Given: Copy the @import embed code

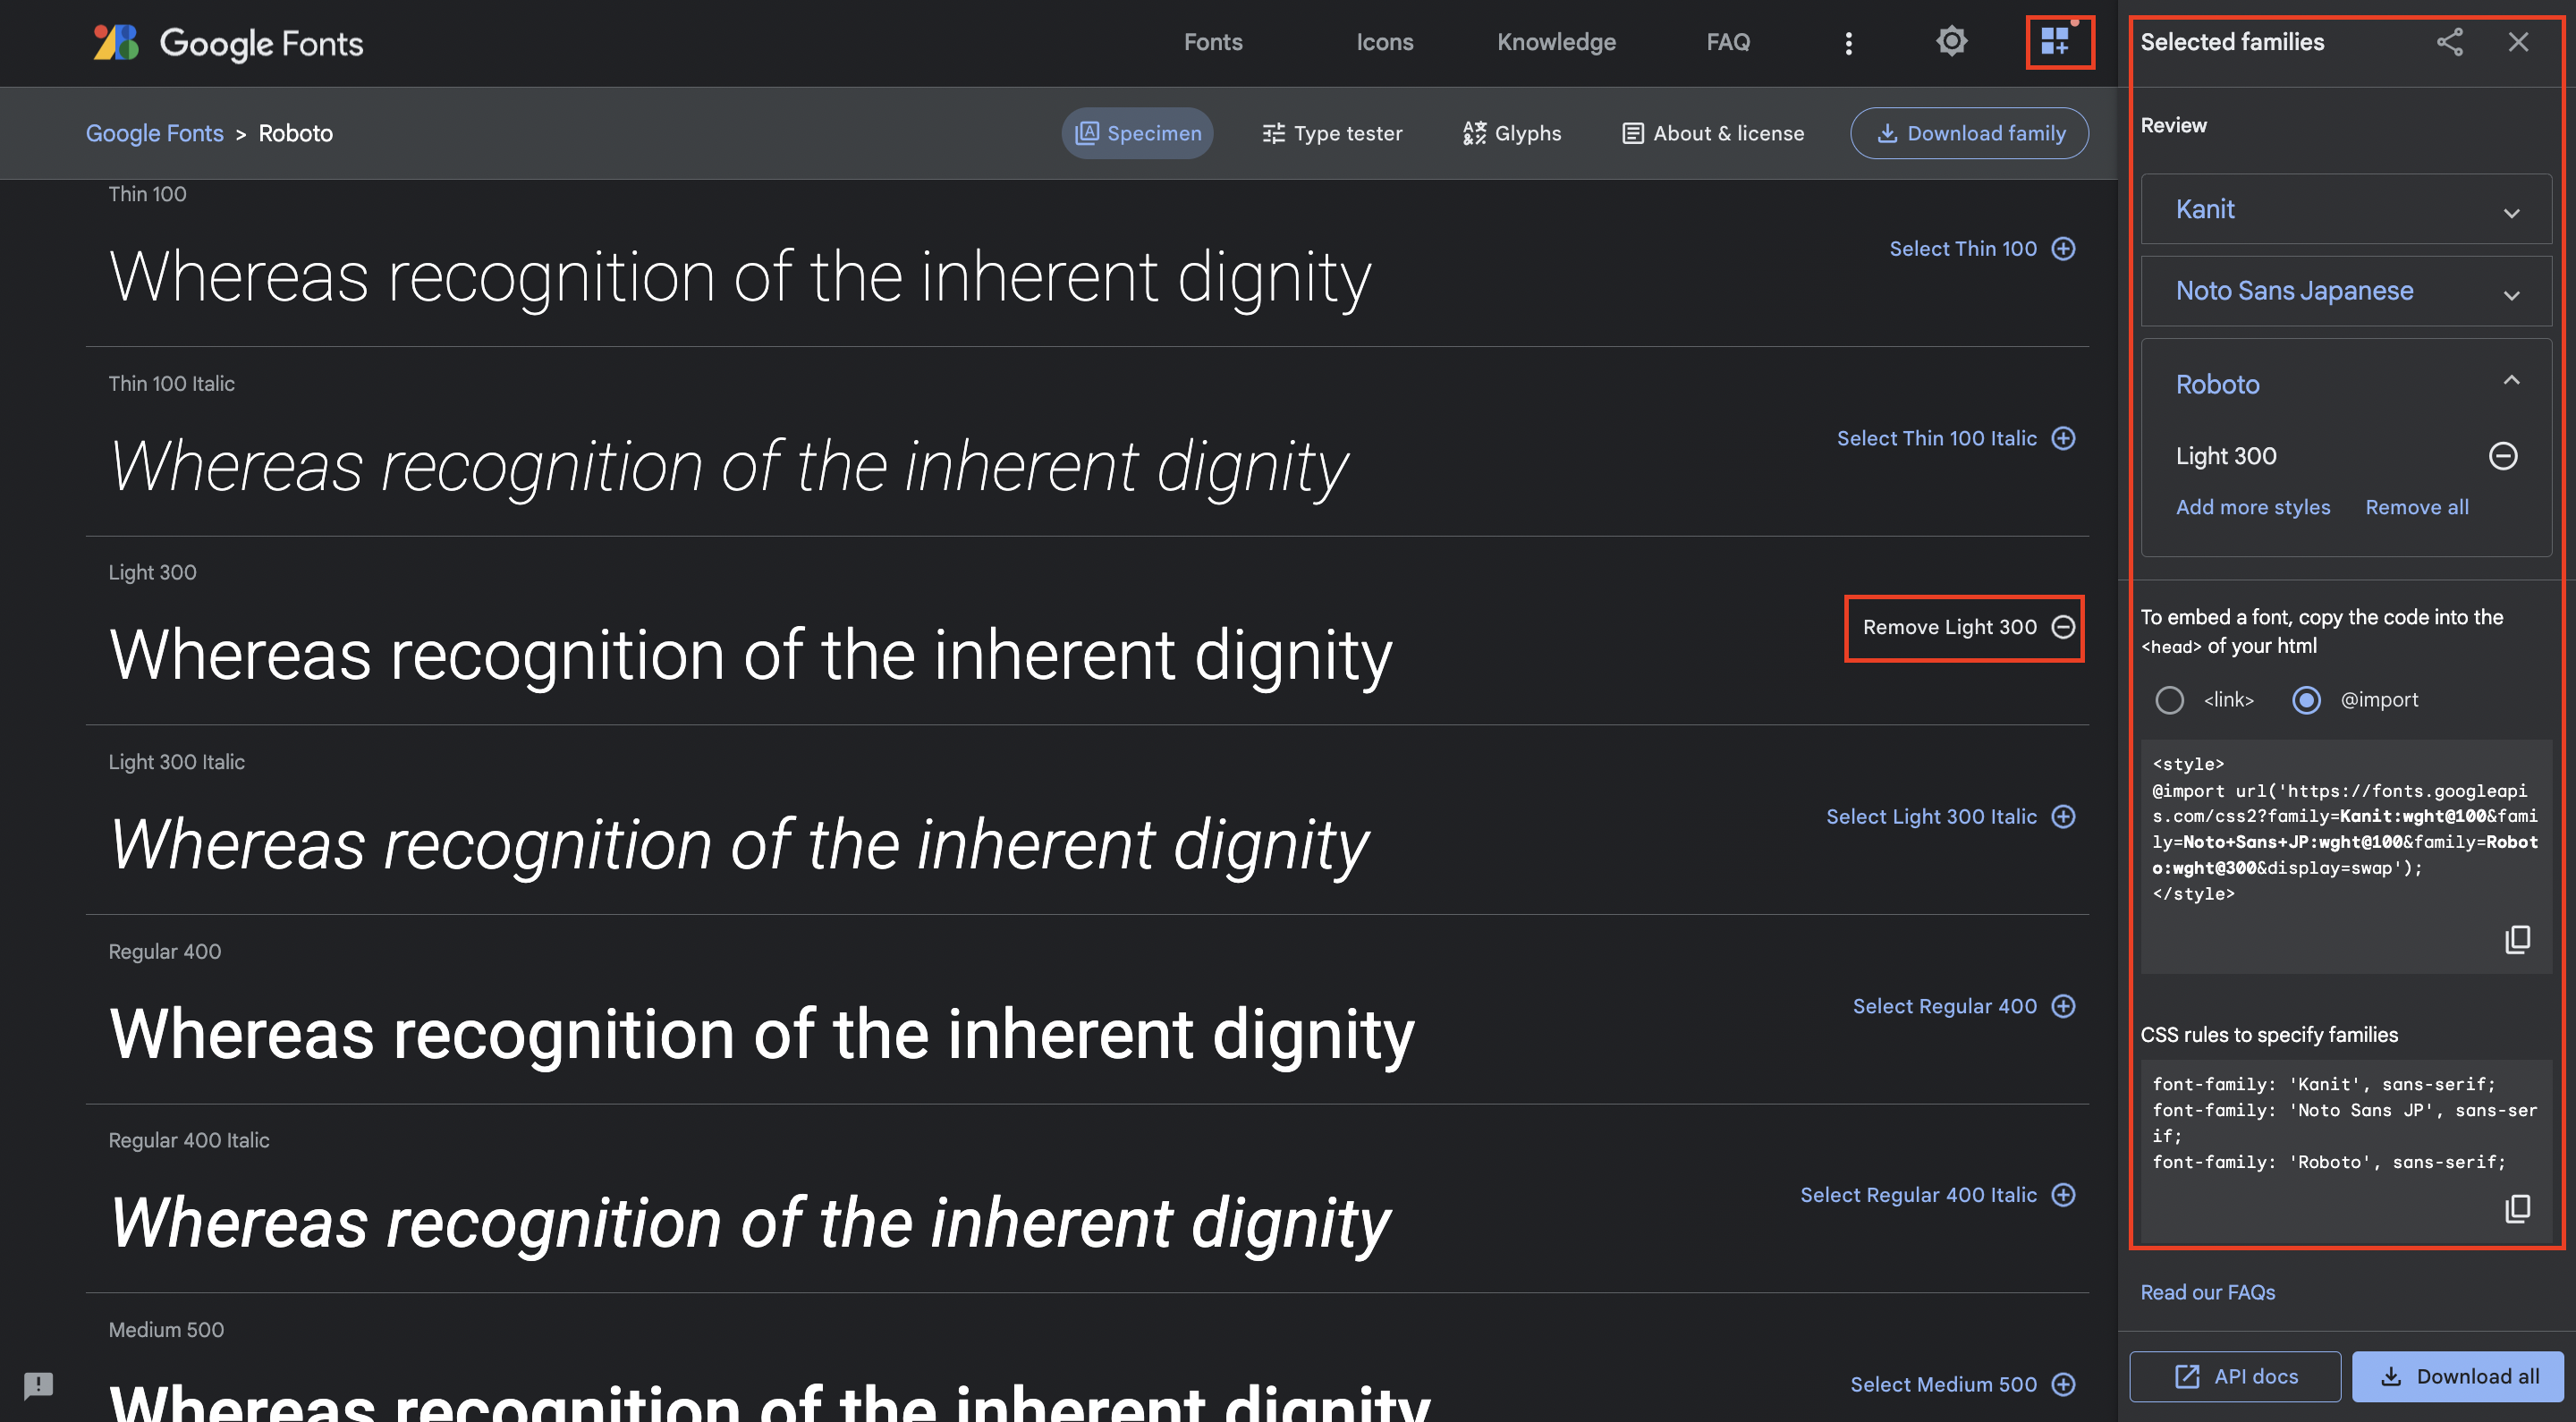Looking at the screenshot, I should tap(2517, 939).
